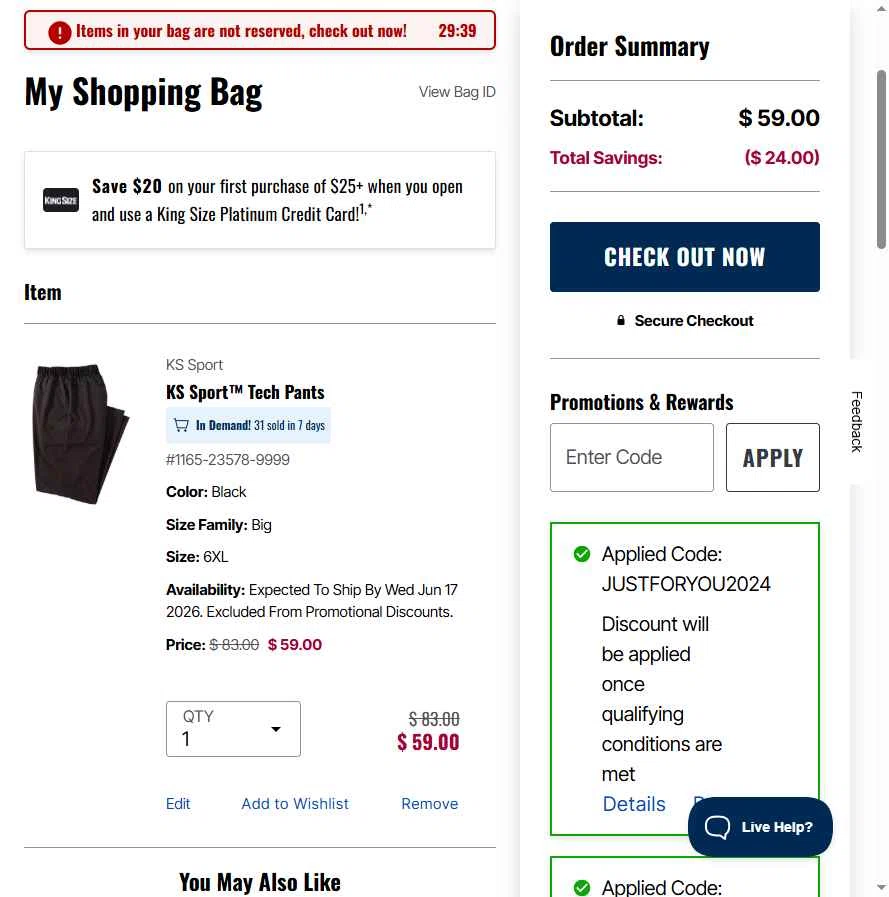
Task: Remove the Tech Pants from bag
Action: click(430, 804)
